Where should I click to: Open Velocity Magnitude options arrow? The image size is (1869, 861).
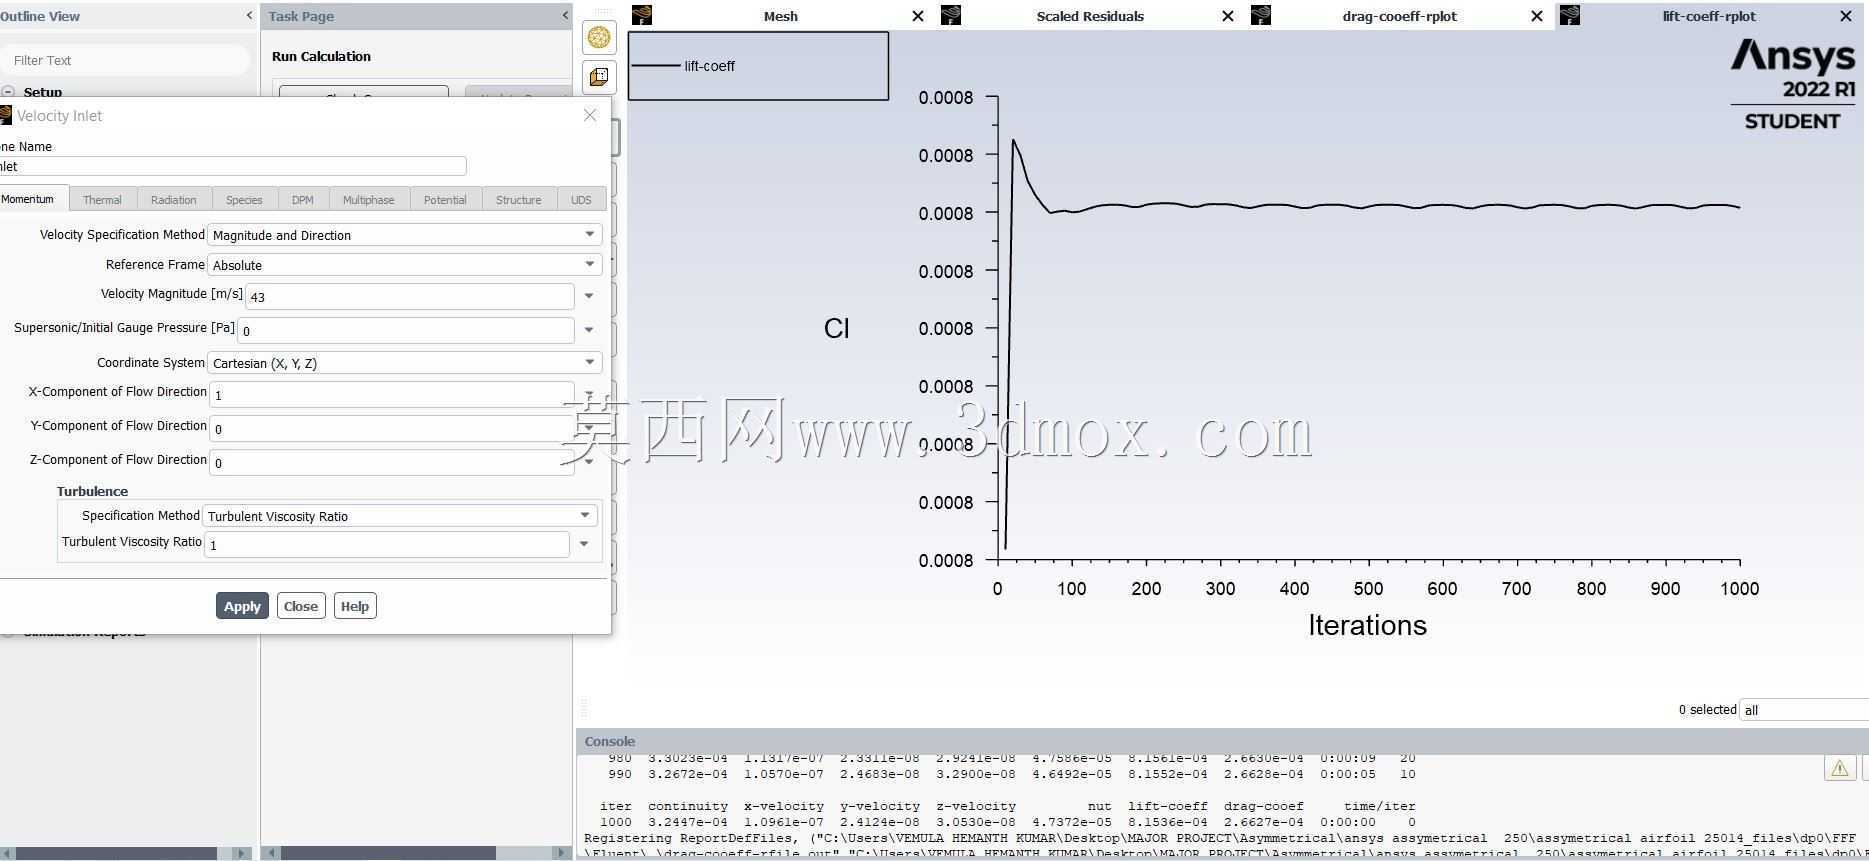[589, 296]
